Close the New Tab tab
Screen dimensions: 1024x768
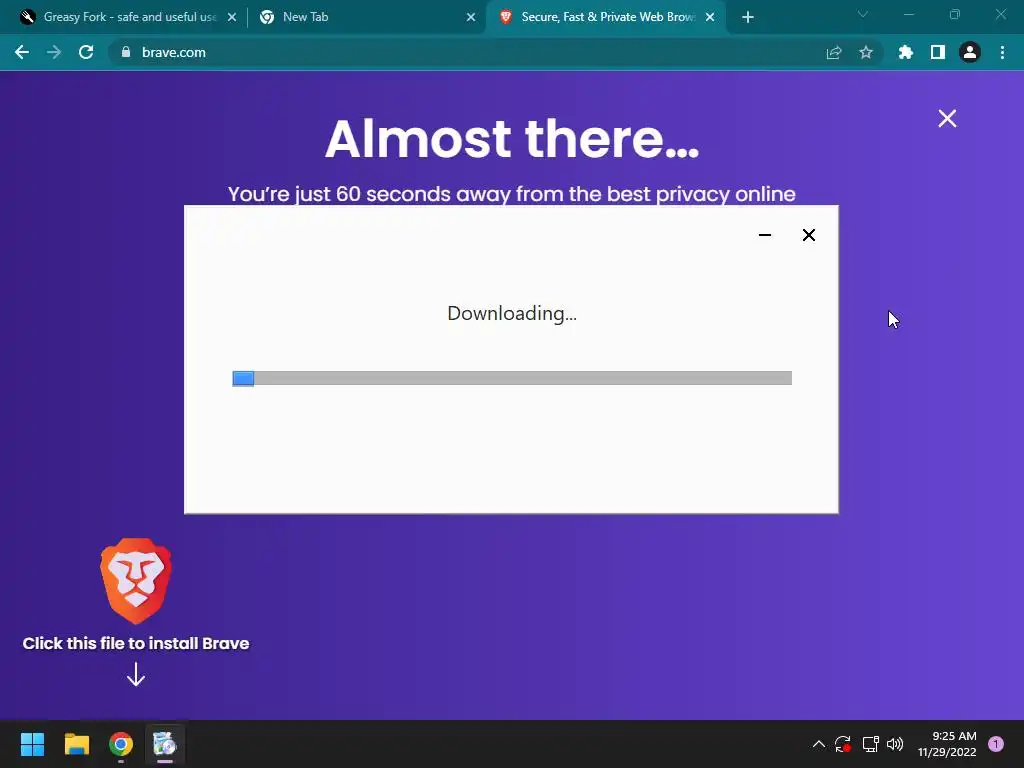(x=471, y=17)
